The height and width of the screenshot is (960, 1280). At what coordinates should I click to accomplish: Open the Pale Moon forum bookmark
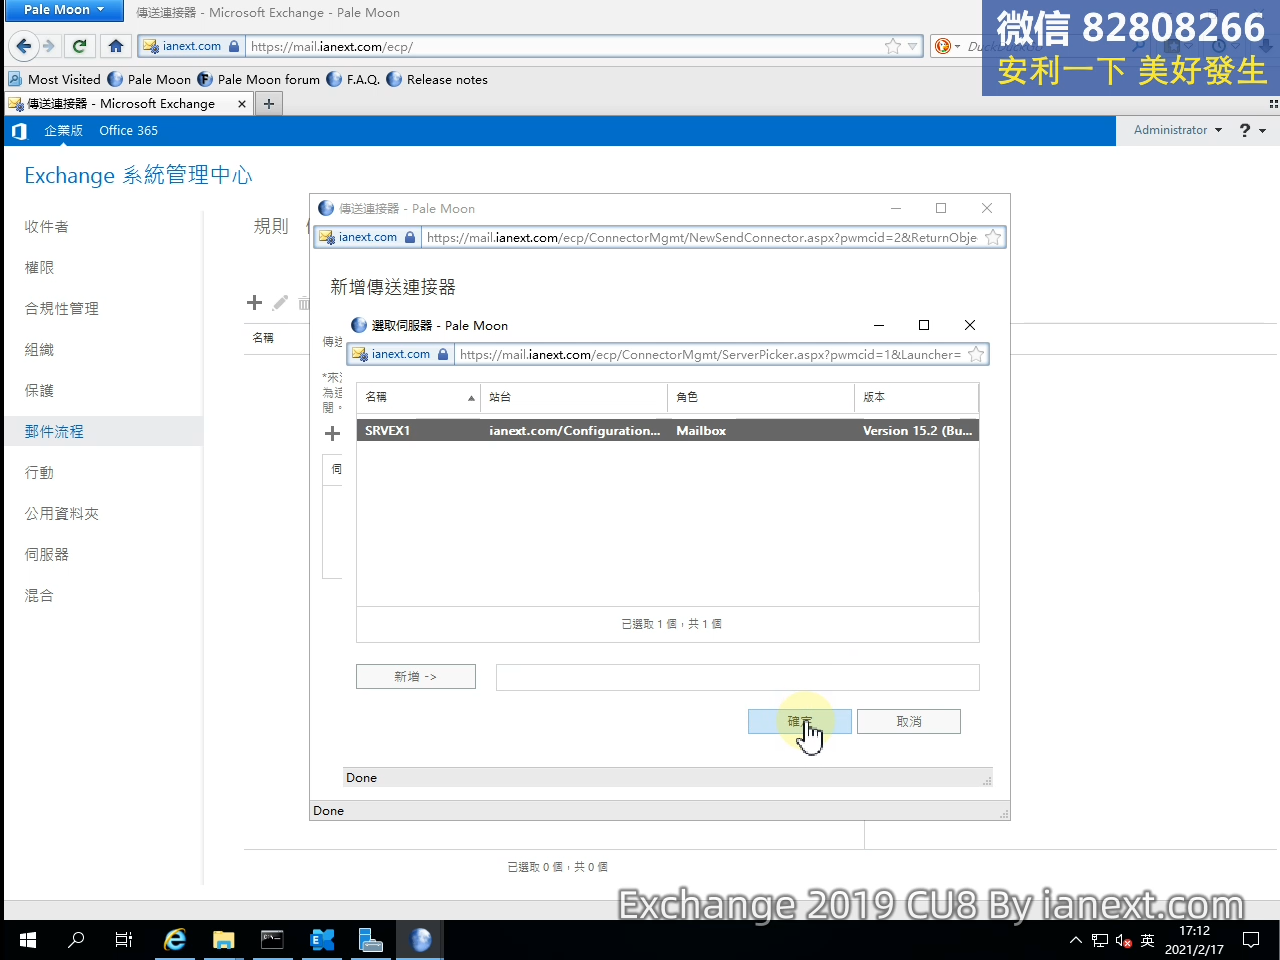[x=259, y=79]
